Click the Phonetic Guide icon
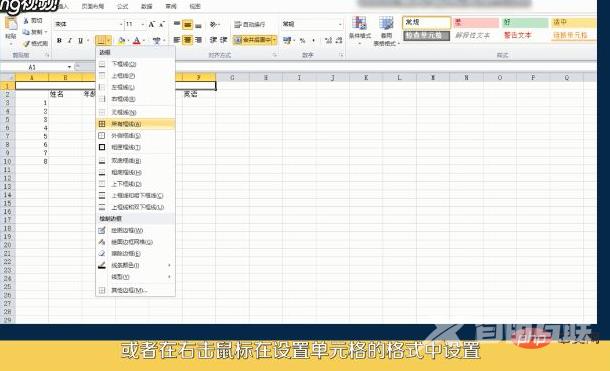 (156, 40)
